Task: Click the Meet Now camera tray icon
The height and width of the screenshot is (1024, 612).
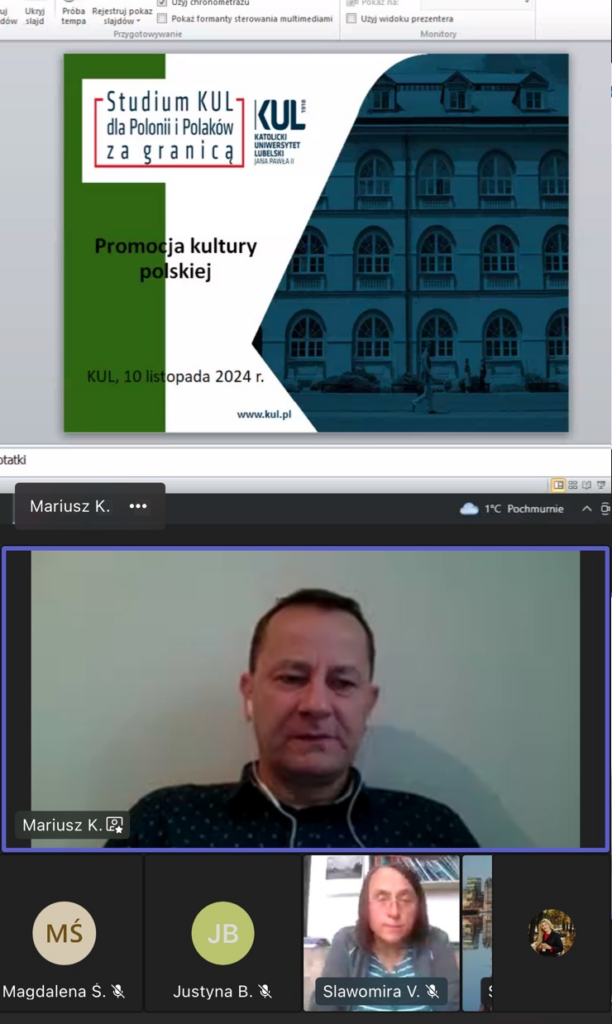Action: [x=605, y=509]
